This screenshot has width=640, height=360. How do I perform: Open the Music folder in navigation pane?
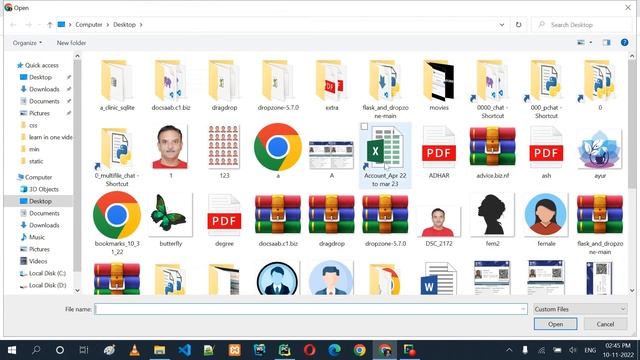[37, 237]
